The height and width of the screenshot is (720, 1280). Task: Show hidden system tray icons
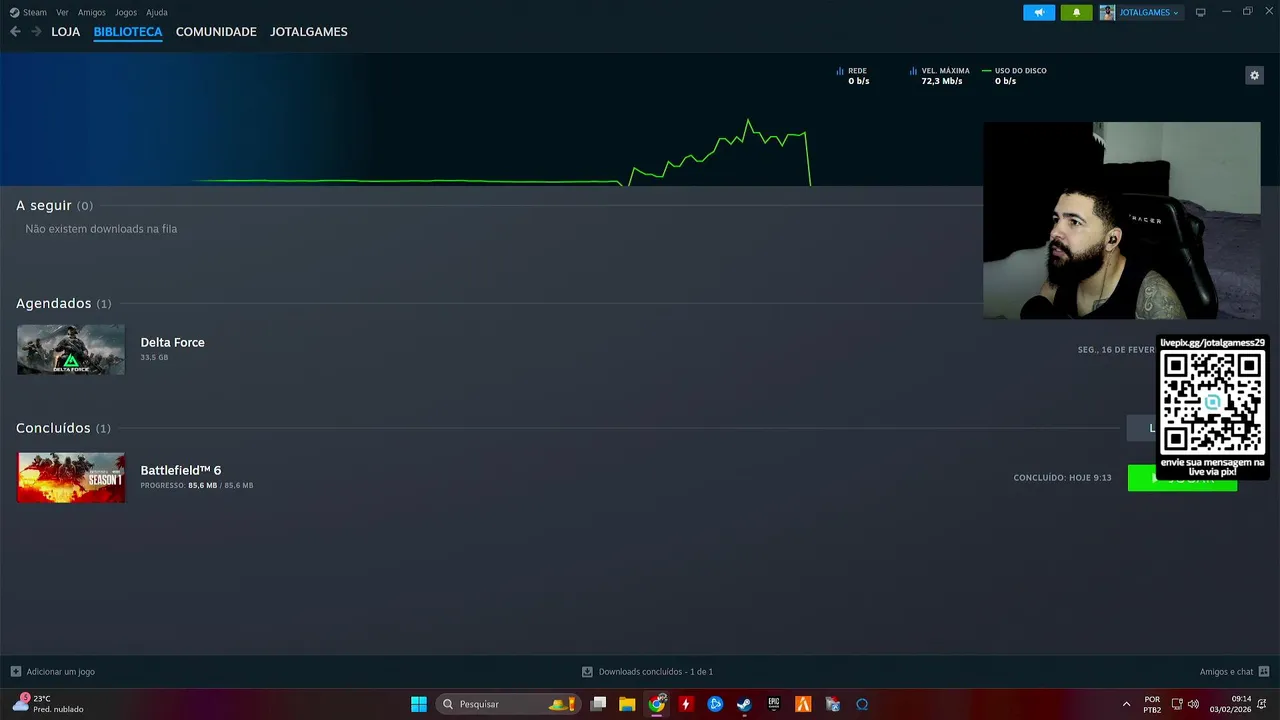coord(1126,704)
